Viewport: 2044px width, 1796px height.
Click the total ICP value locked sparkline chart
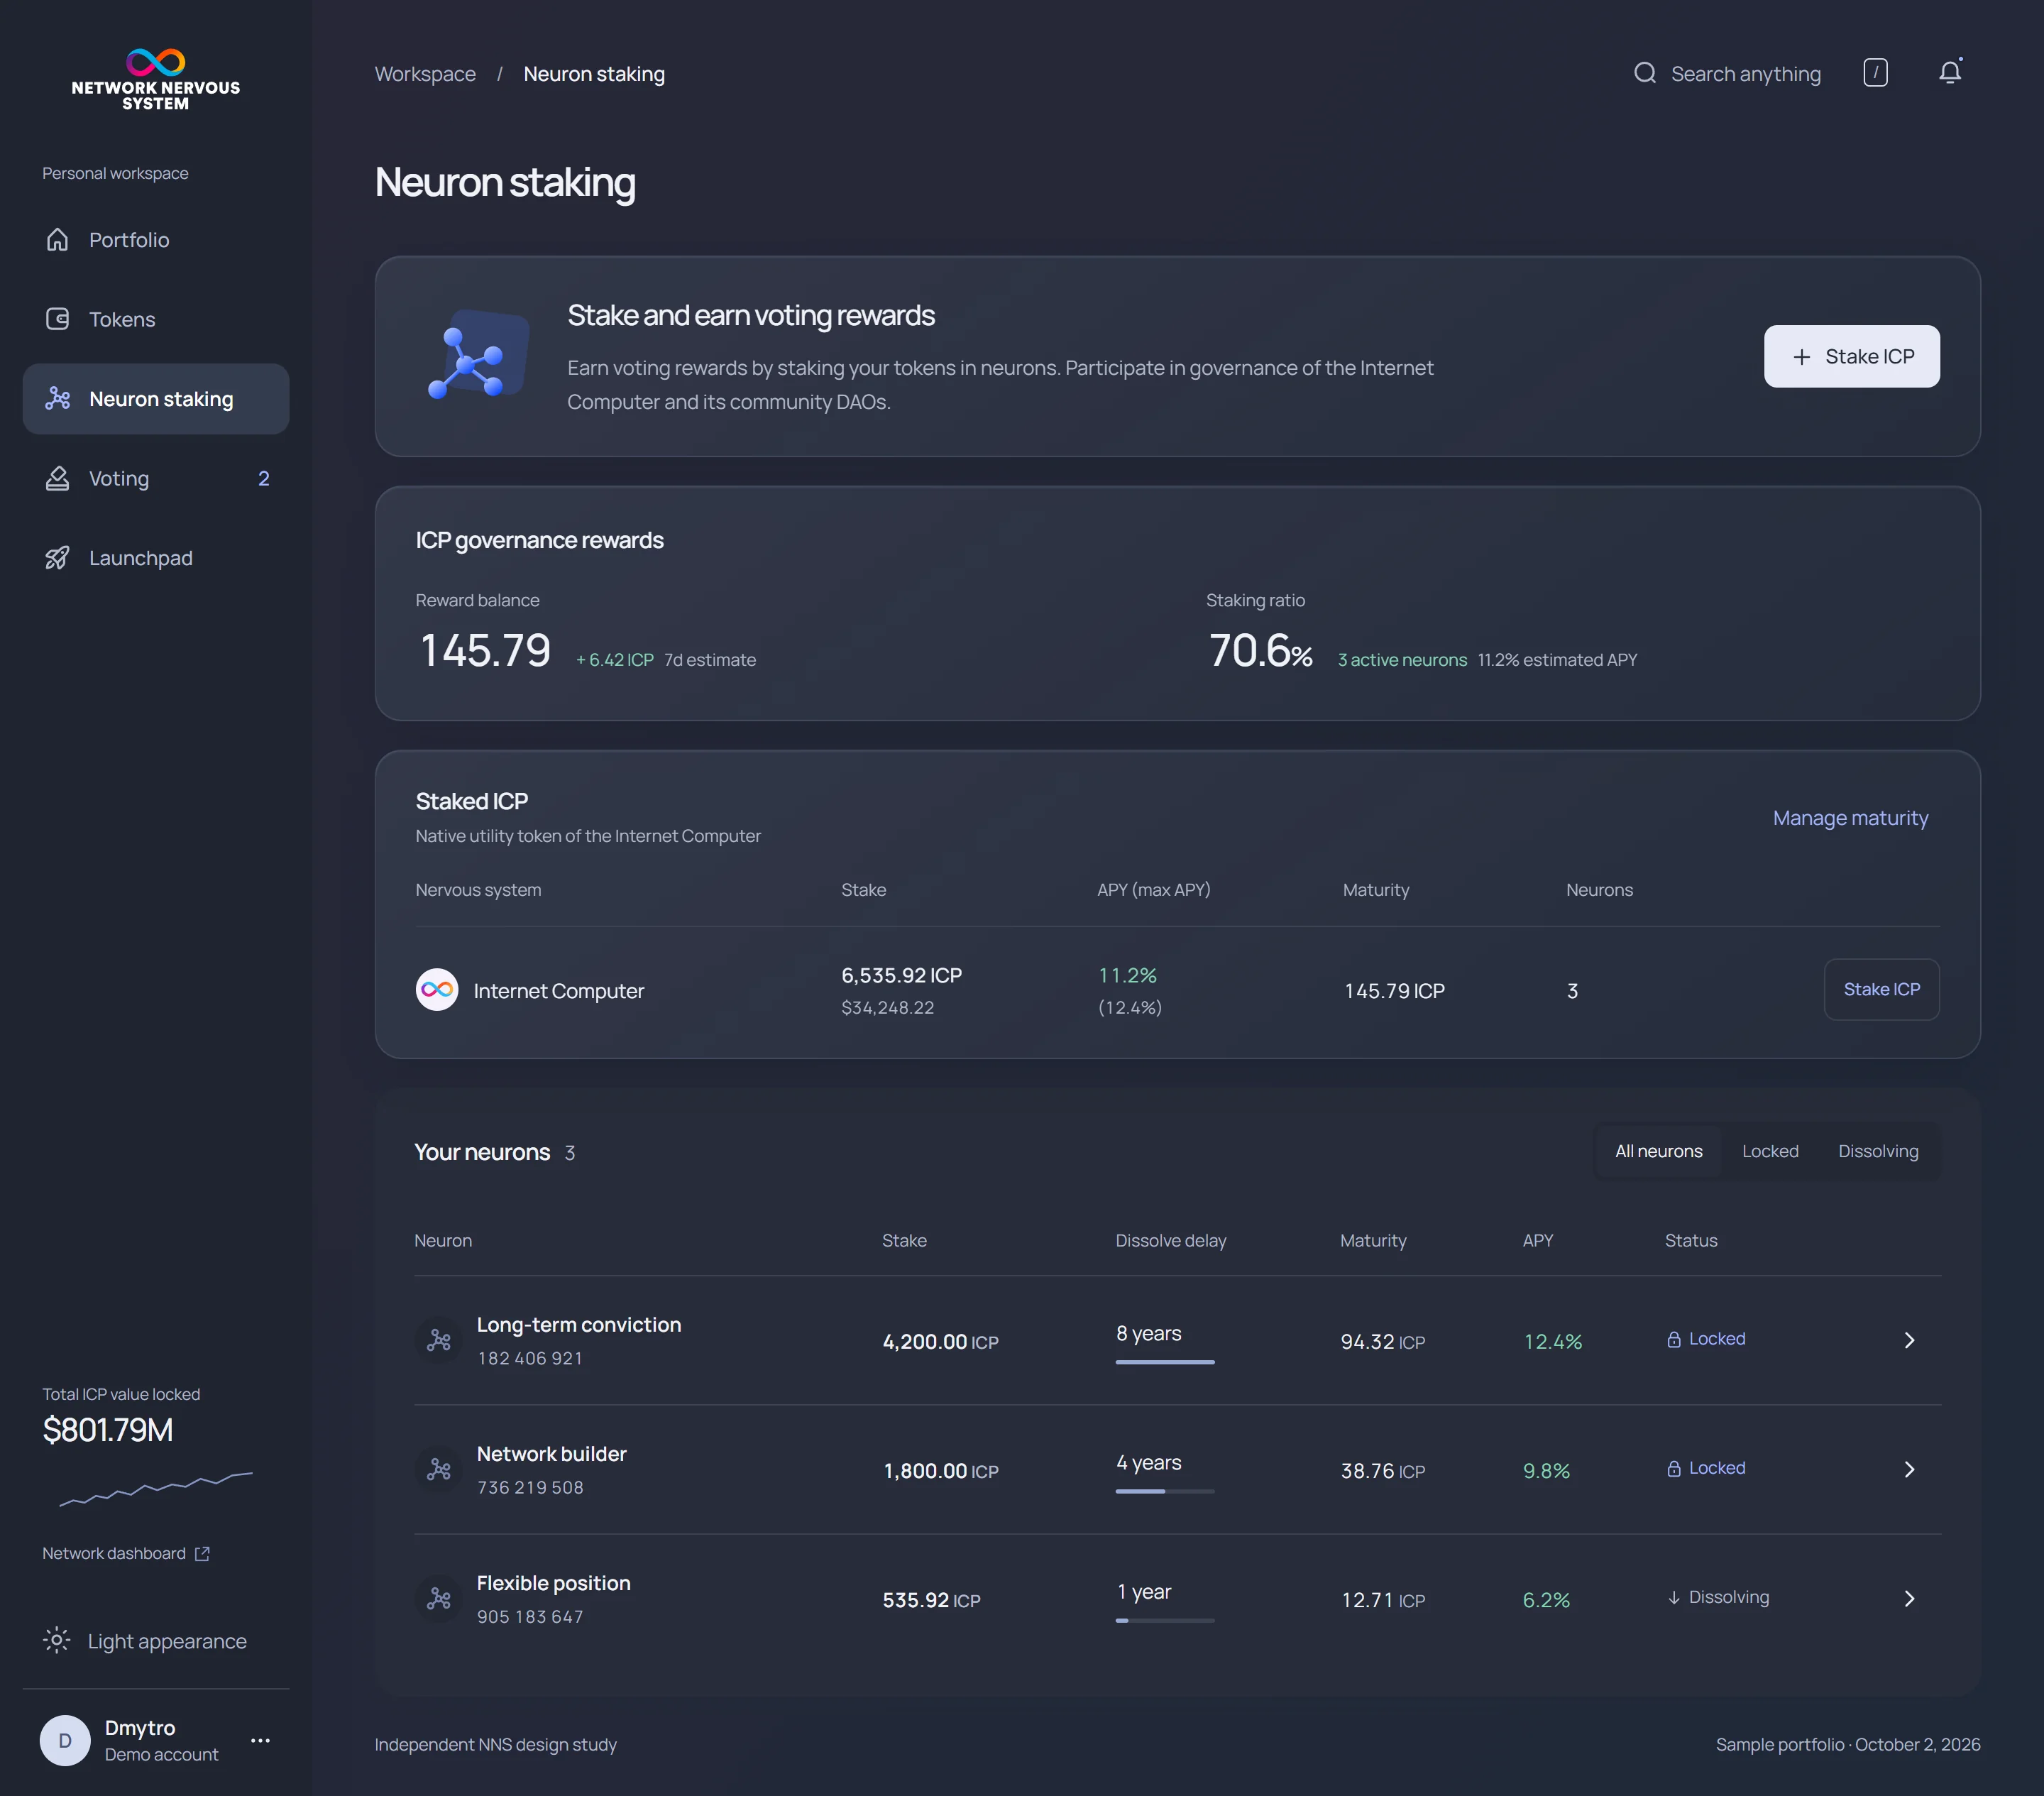(x=156, y=1488)
